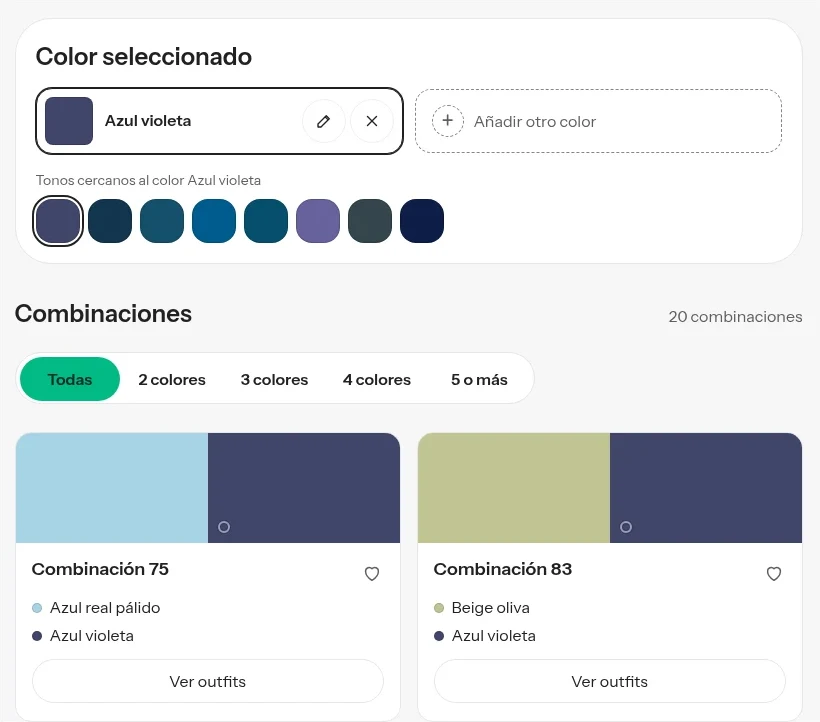Pick the muted teal blue tone swatch
Viewport: 820px width, 722px height.
click(x=162, y=221)
